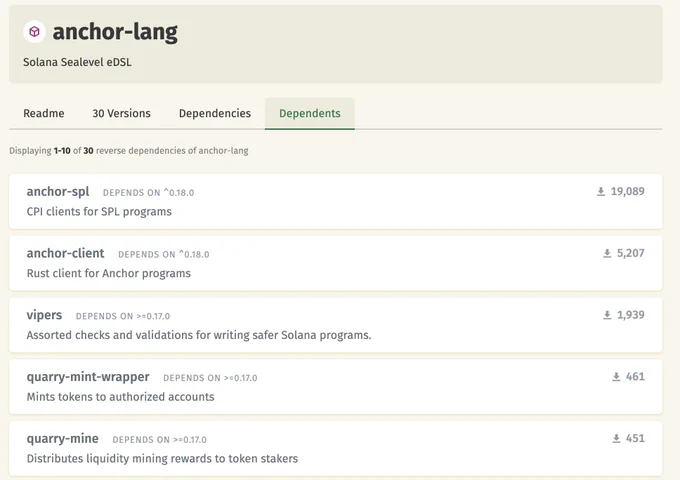
Task: Click 'Mints tokens to authorized accounts' description
Action: click(120, 397)
